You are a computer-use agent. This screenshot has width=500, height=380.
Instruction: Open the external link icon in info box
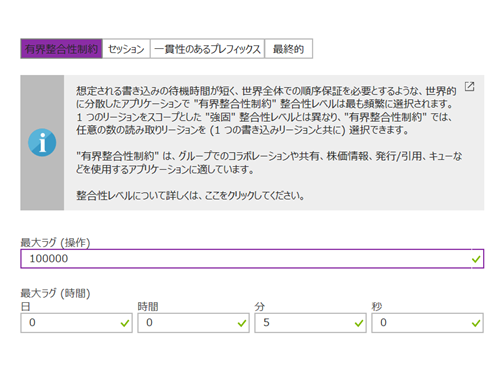pyautogui.click(x=470, y=87)
